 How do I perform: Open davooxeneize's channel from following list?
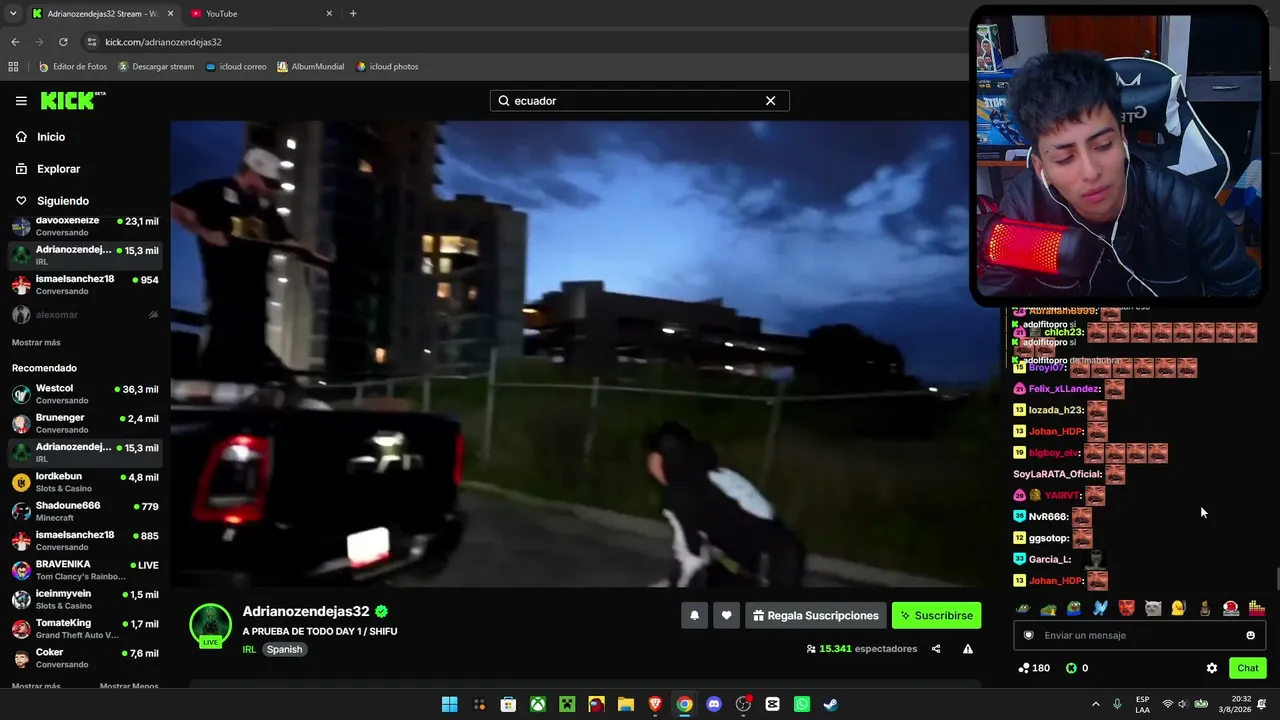click(85, 225)
